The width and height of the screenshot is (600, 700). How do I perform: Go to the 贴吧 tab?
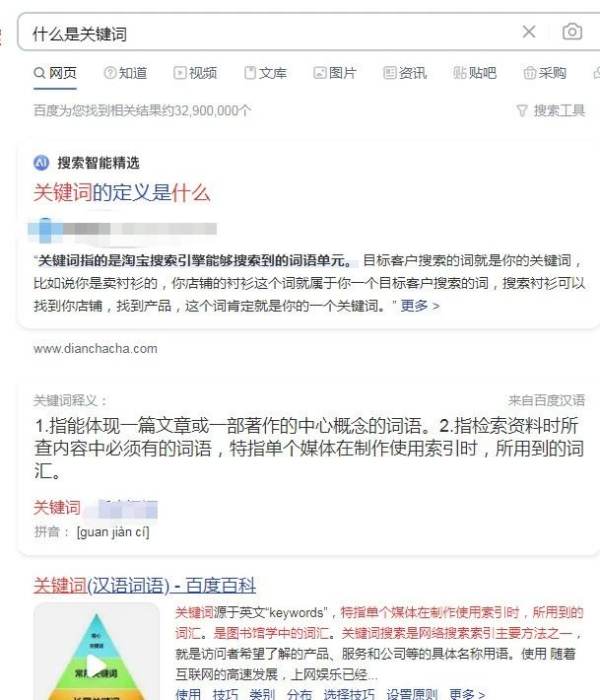475,73
